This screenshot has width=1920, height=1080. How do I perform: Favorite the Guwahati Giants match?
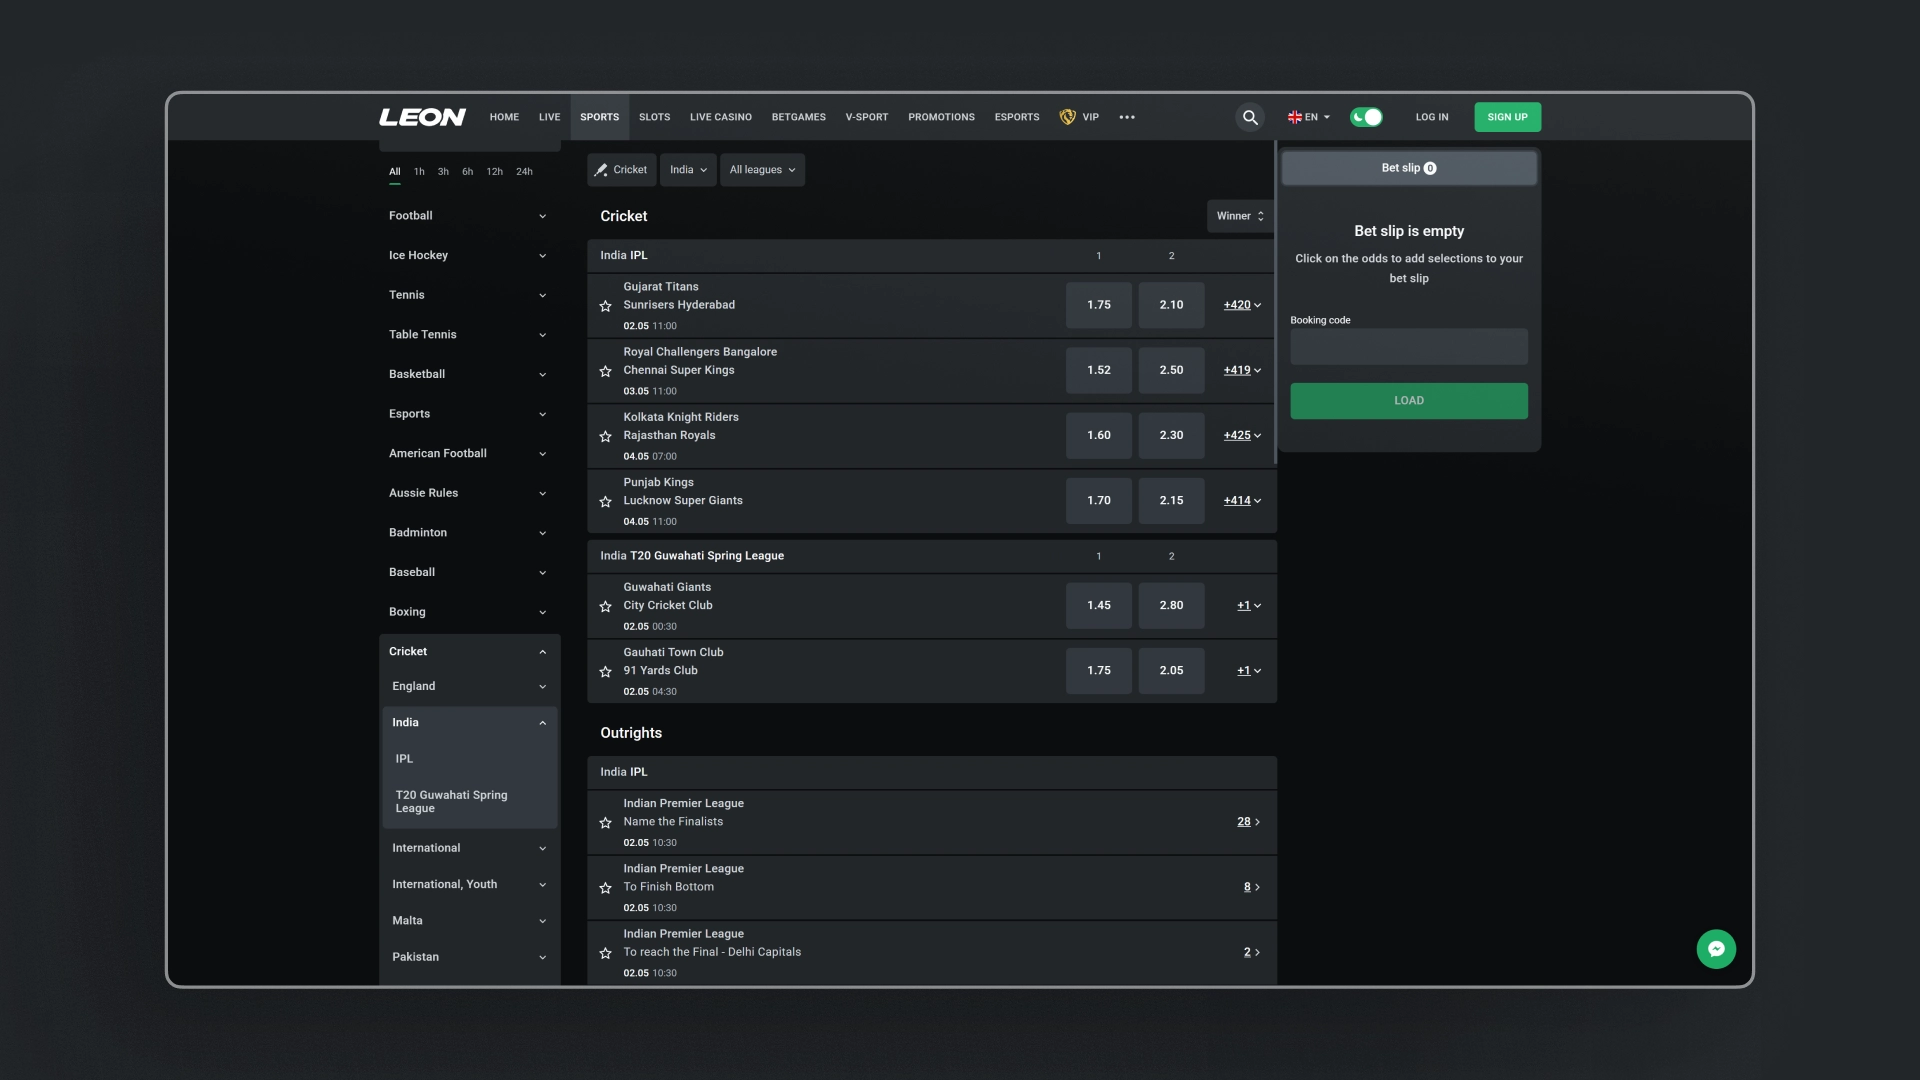605,606
